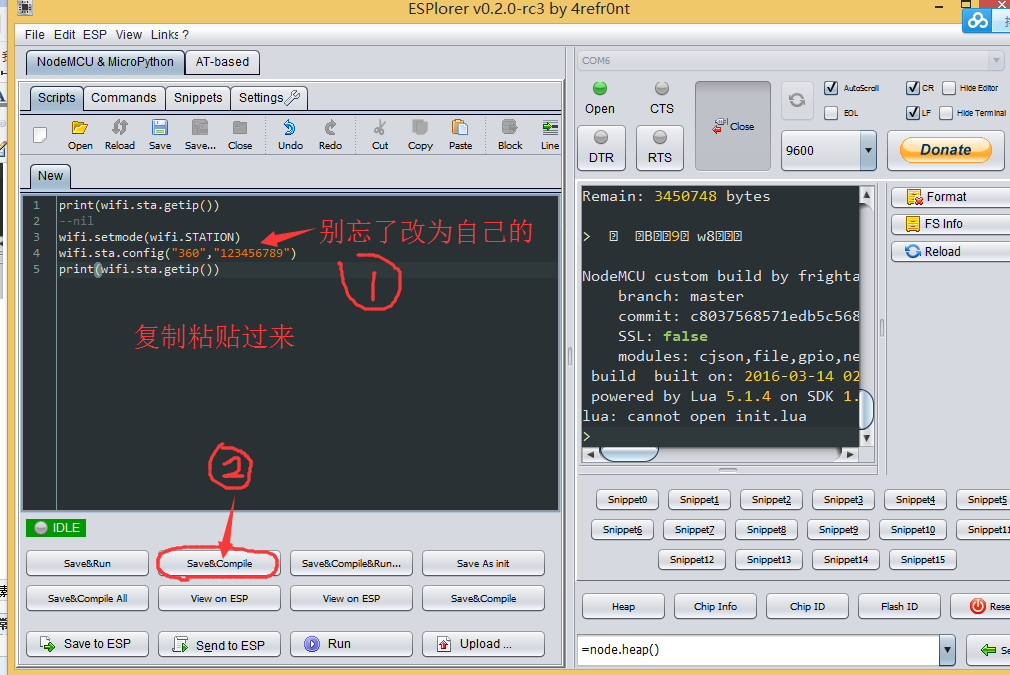
Task: Toggle the RTS line button
Action: click(x=660, y=147)
